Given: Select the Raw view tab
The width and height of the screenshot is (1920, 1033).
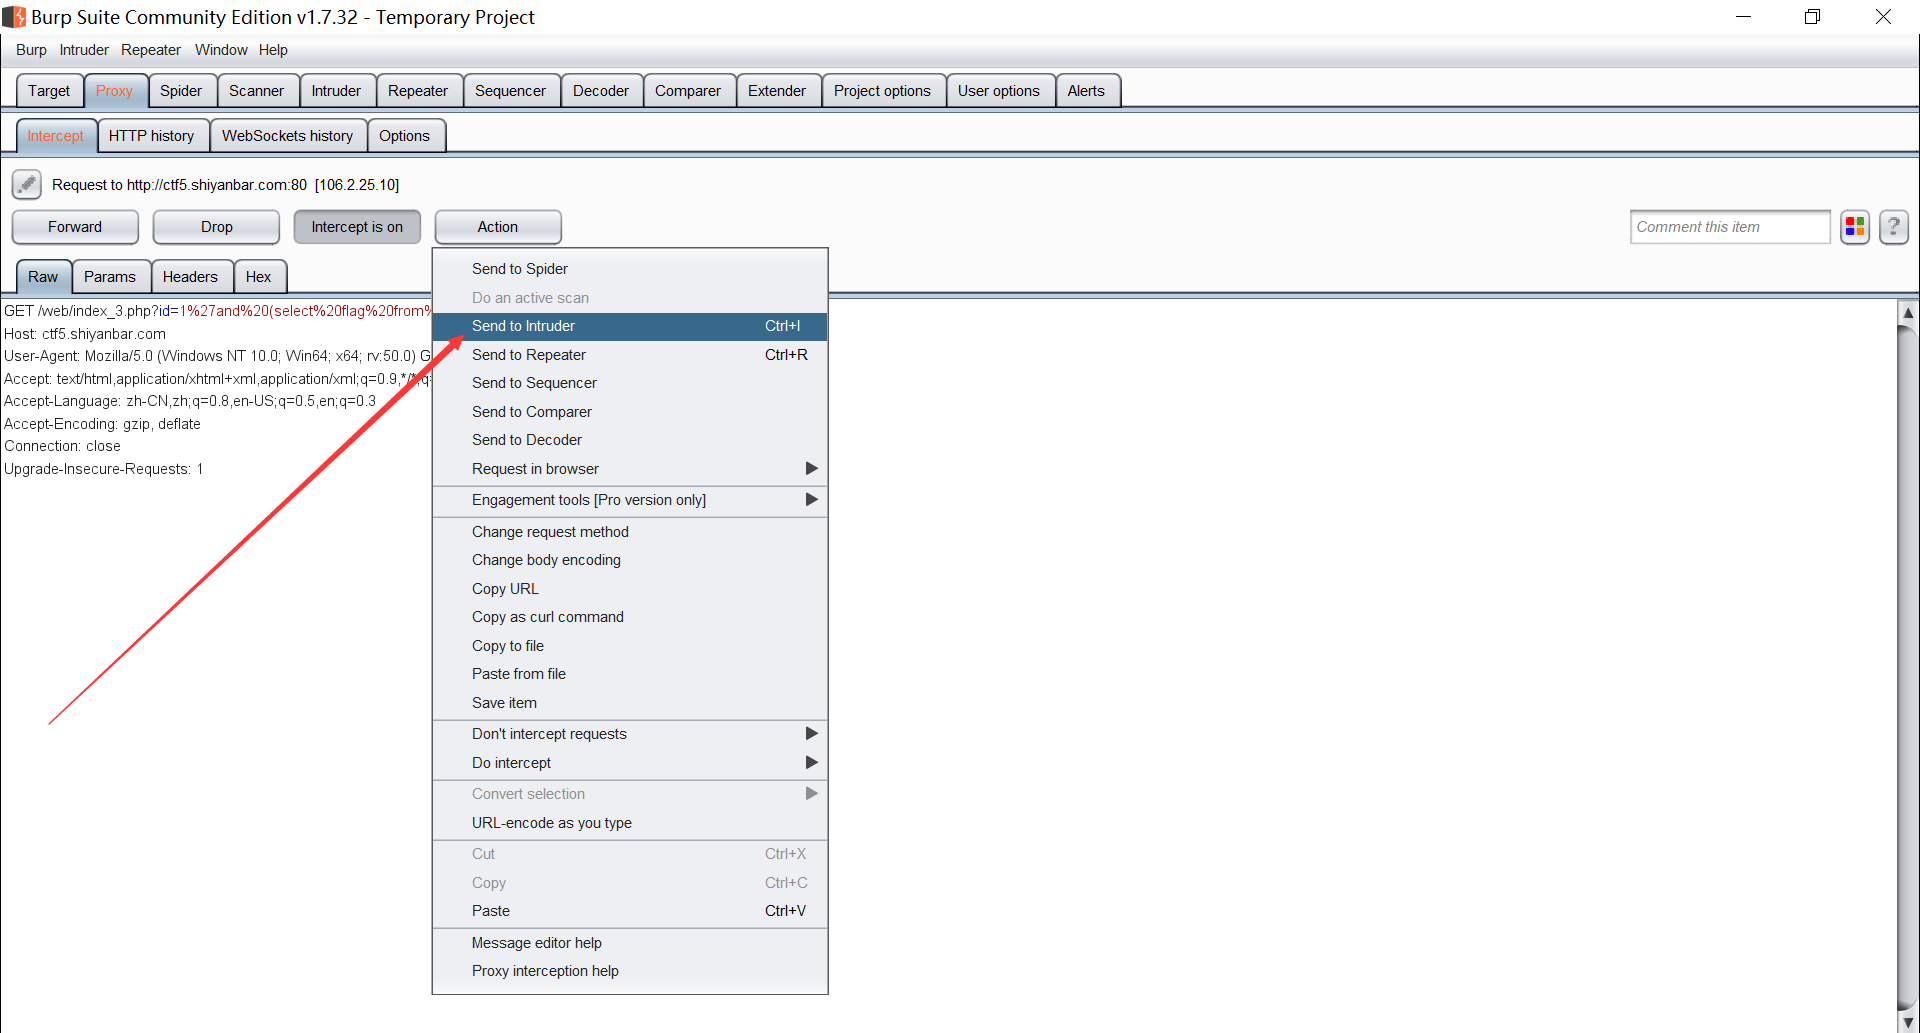Looking at the screenshot, I should tap(43, 277).
